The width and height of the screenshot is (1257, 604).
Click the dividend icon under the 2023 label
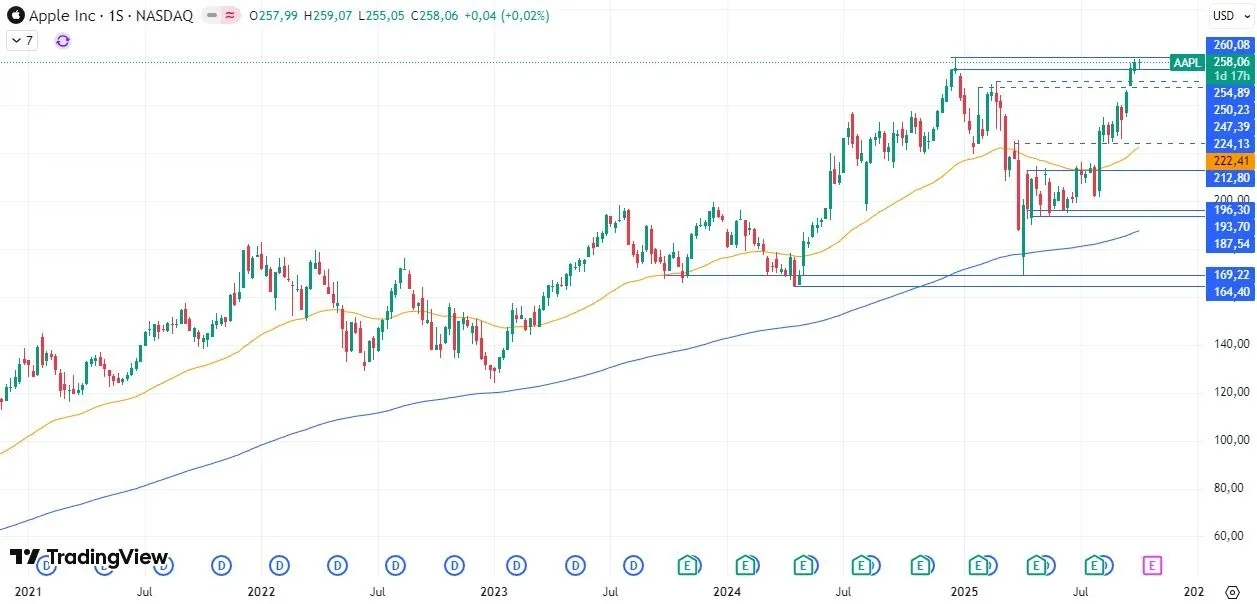(x=516, y=565)
